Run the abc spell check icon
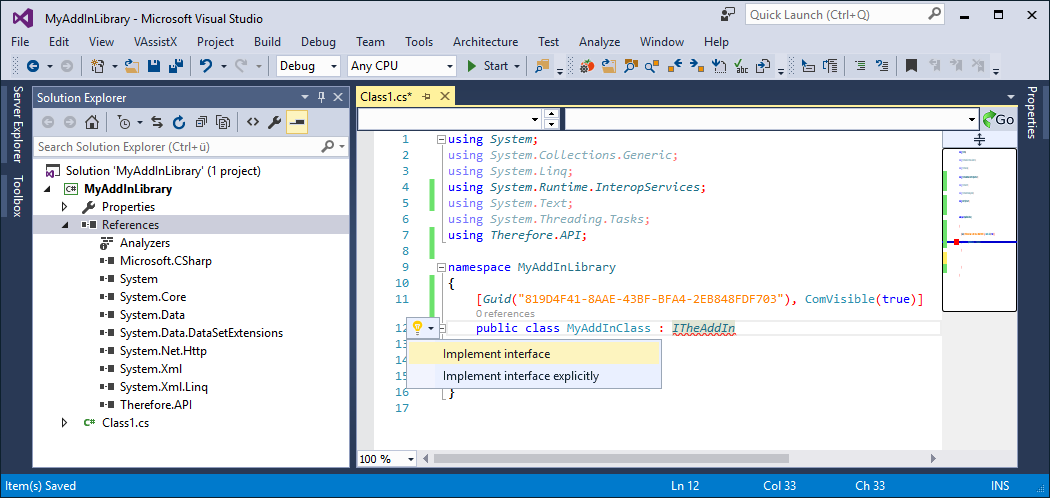1050x498 pixels. [x=741, y=66]
